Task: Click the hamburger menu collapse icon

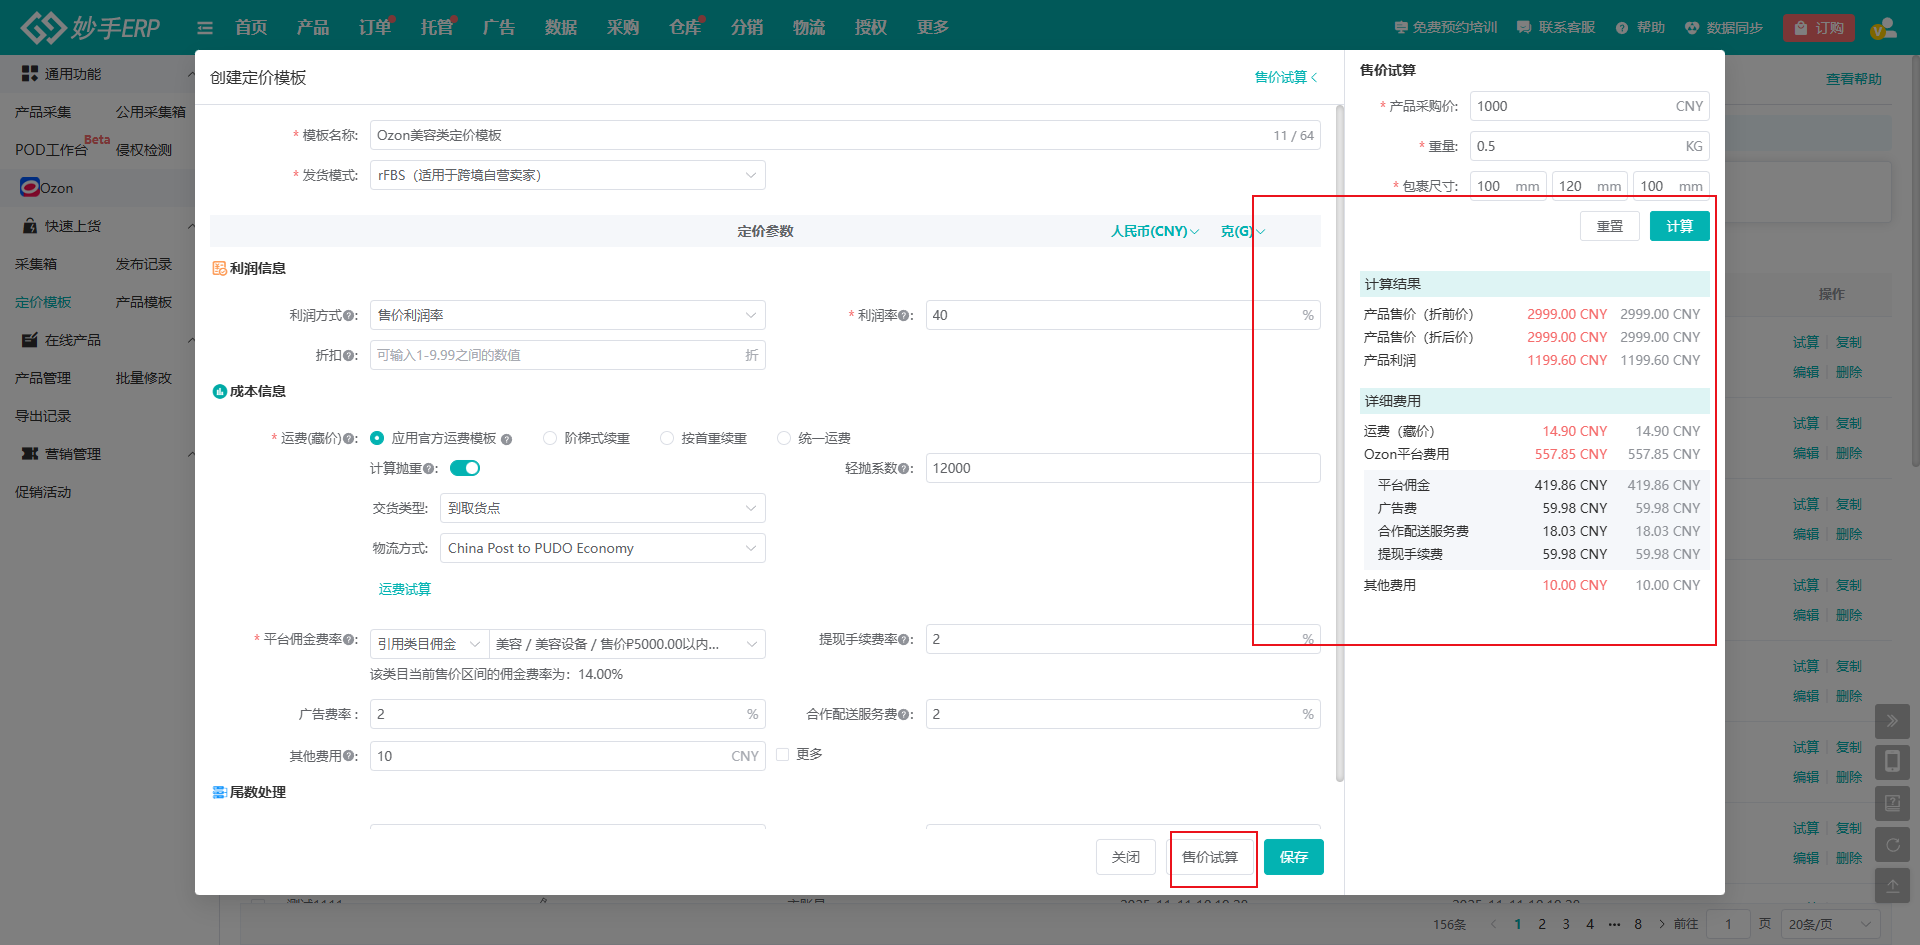Action: (x=205, y=28)
